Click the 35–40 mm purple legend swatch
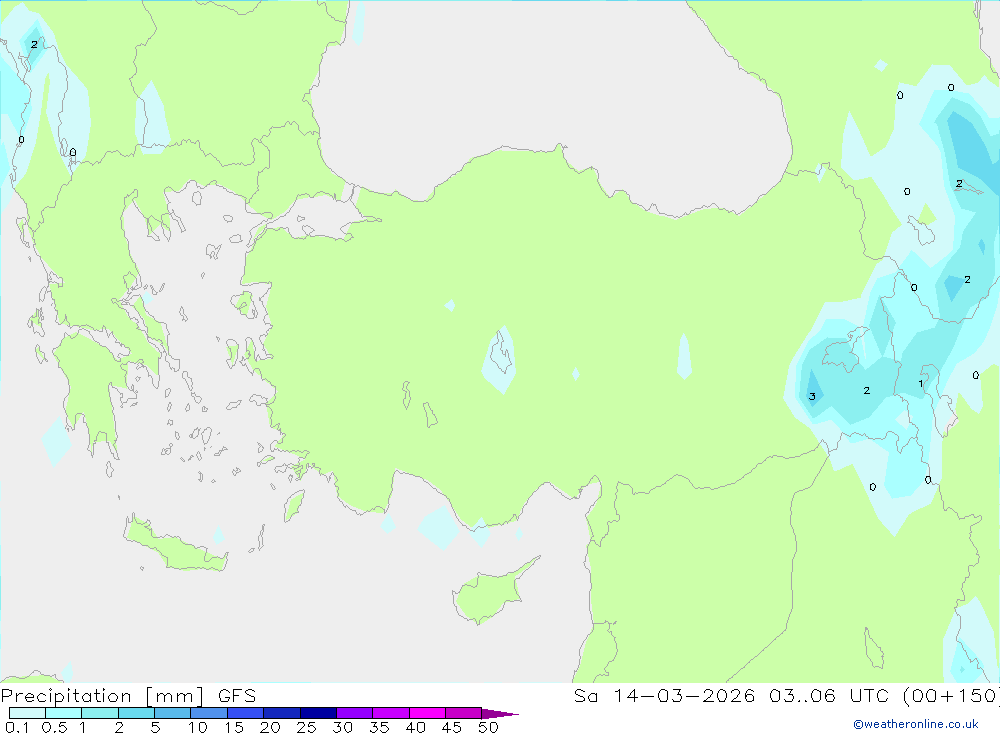Screen dimensions: 1000x733 point(391,713)
